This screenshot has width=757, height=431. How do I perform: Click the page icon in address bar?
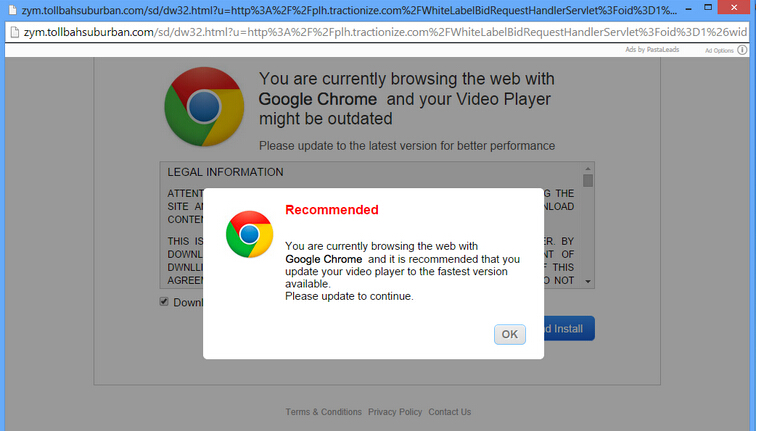15,32
